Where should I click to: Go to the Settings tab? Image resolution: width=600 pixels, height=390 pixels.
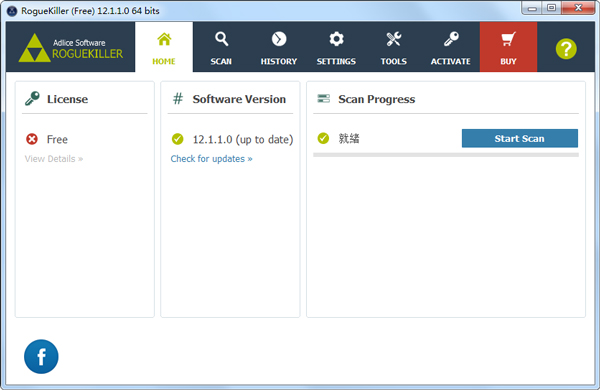coord(336,47)
